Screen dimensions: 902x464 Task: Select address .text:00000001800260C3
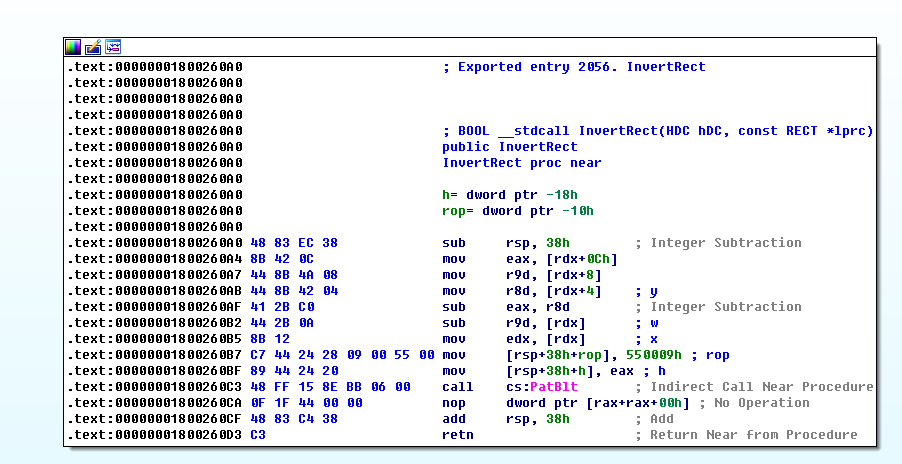pyautogui.click(x=155, y=387)
